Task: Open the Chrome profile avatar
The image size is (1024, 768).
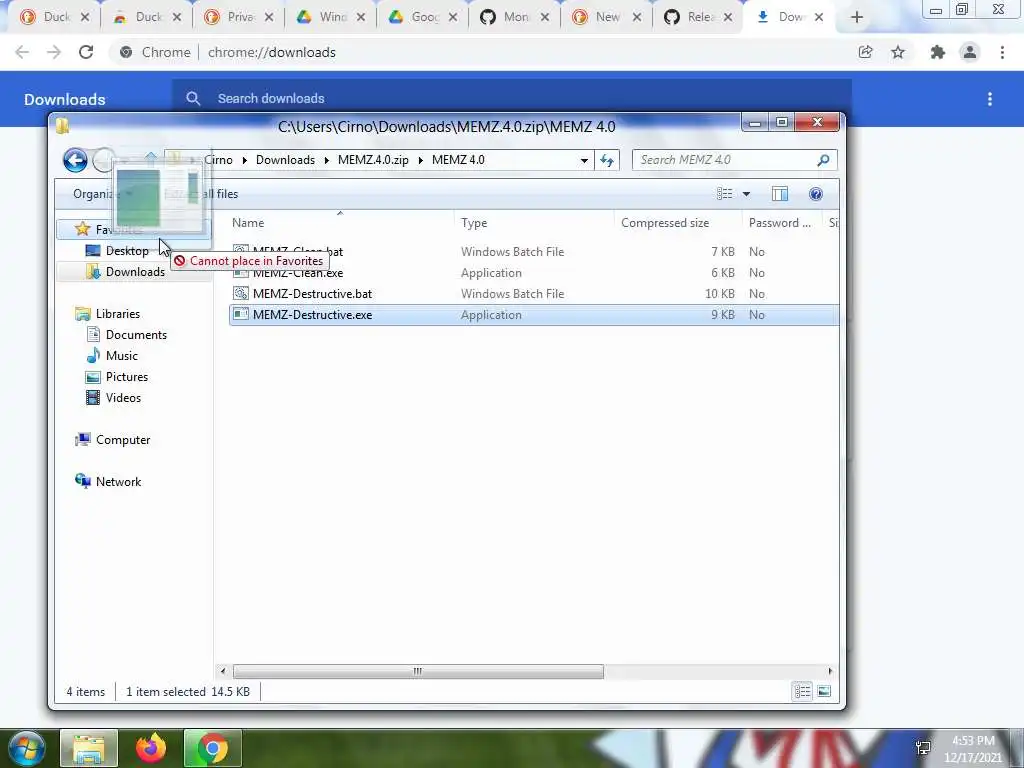Action: (970, 52)
